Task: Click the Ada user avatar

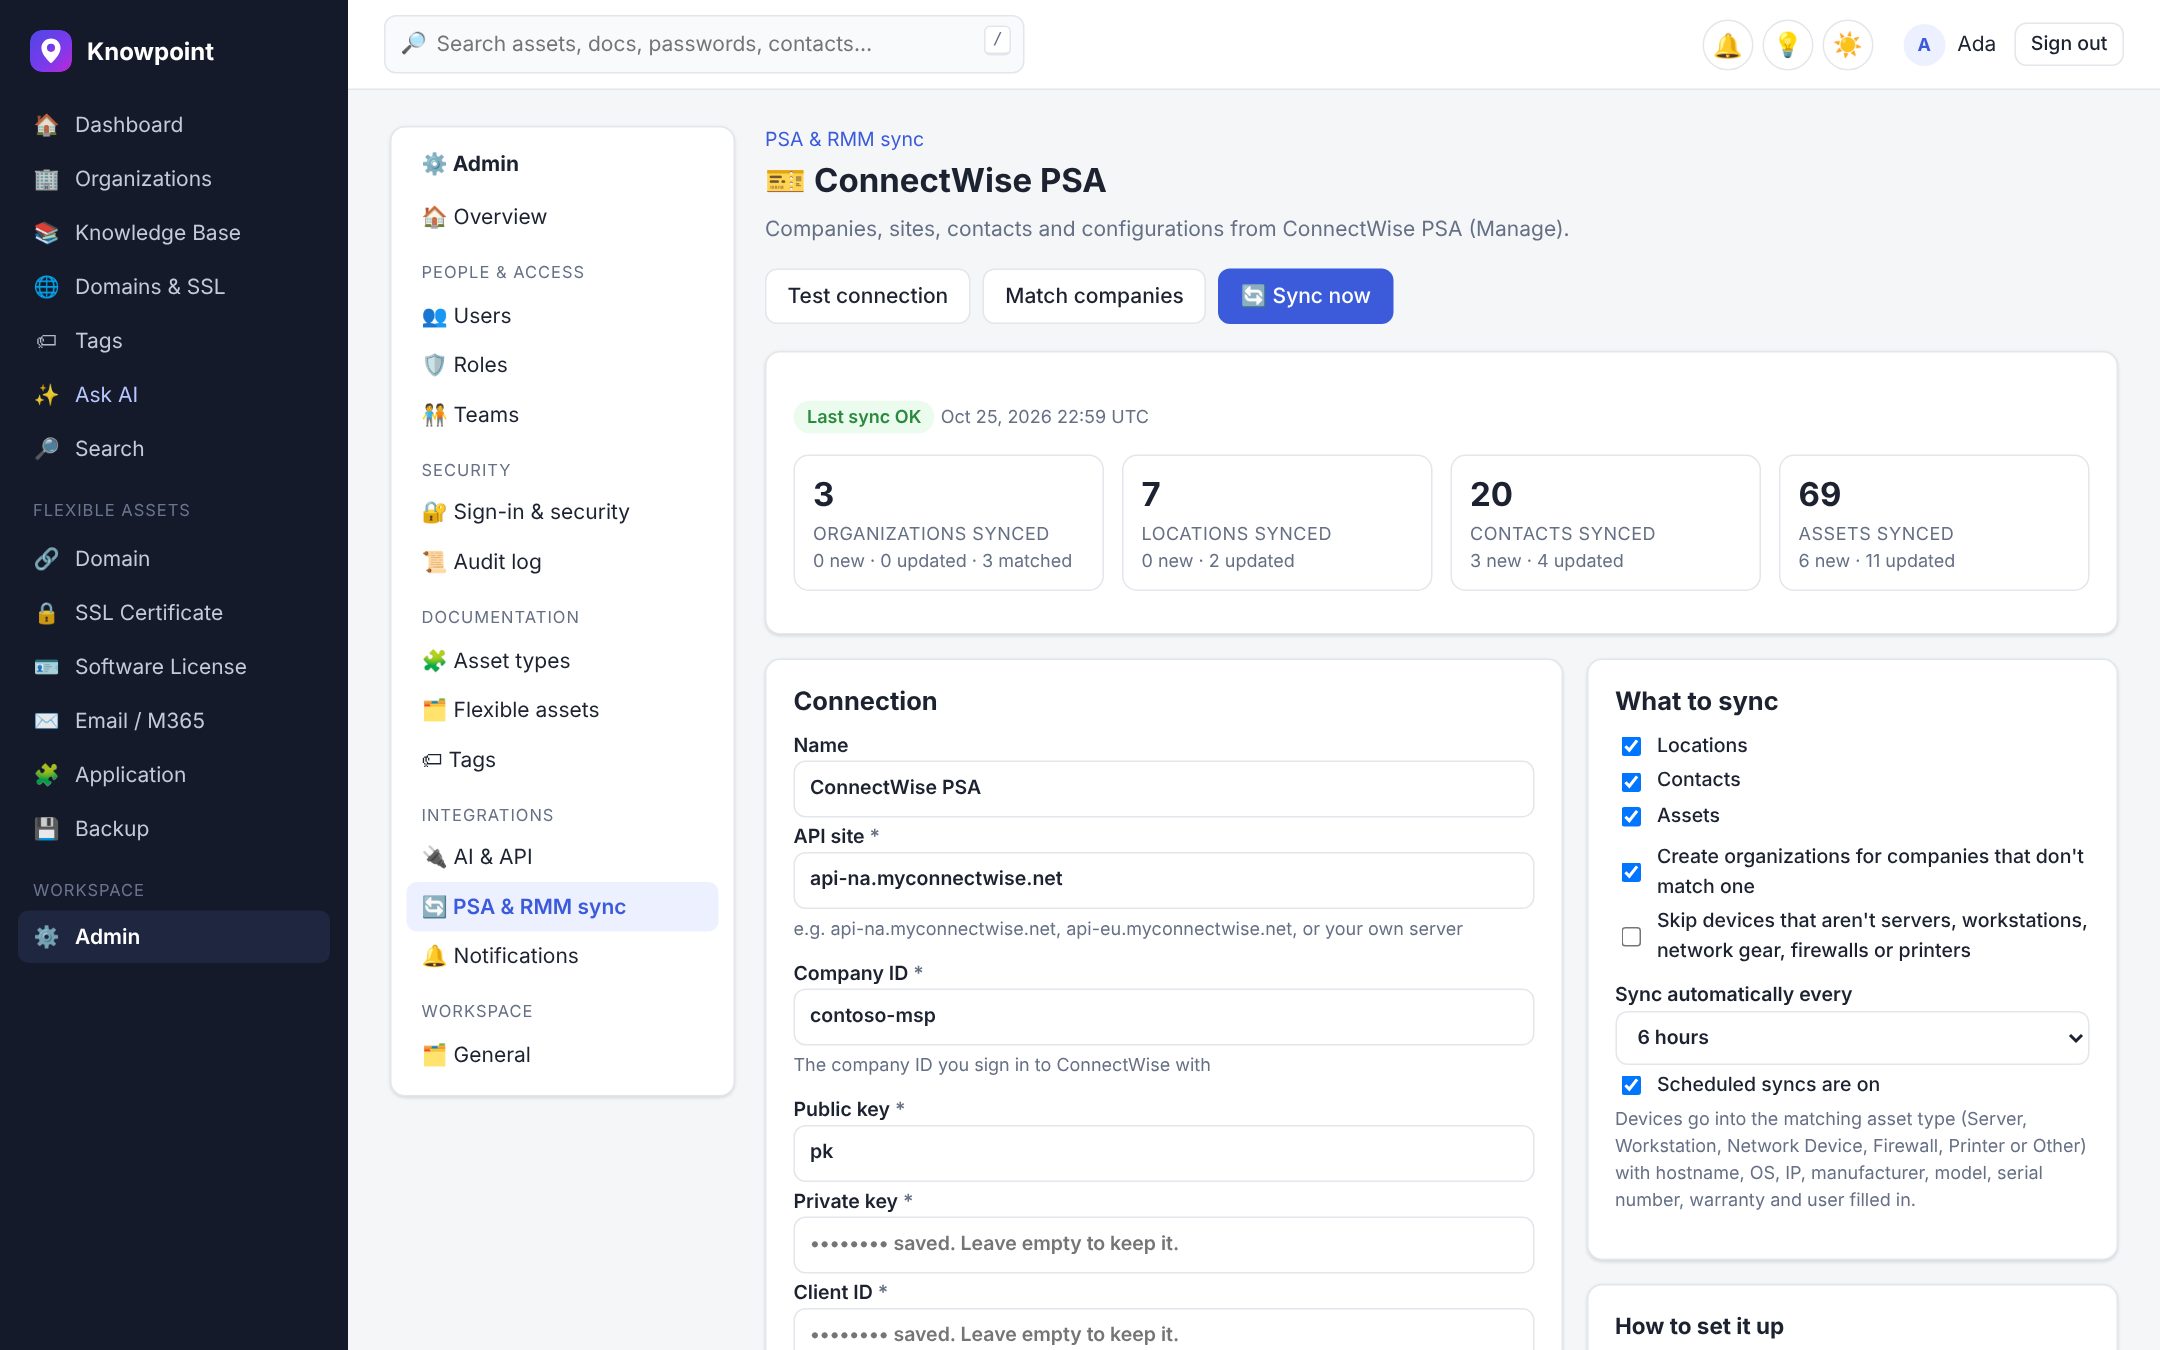Action: click(1923, 45)
